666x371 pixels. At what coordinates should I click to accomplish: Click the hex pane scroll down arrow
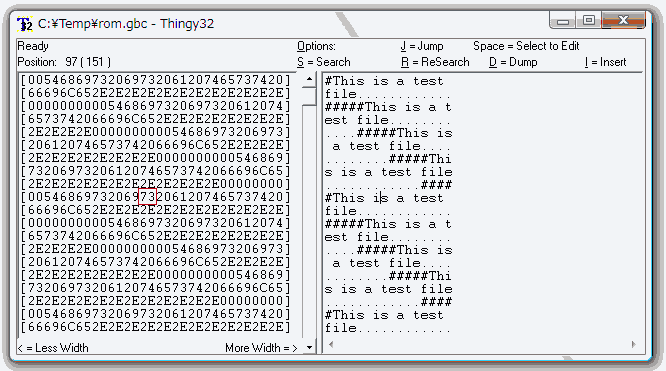(309, 347)
